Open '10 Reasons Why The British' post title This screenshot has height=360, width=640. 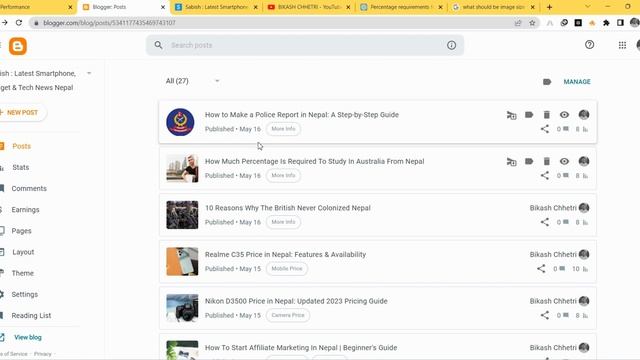[288, 208]
